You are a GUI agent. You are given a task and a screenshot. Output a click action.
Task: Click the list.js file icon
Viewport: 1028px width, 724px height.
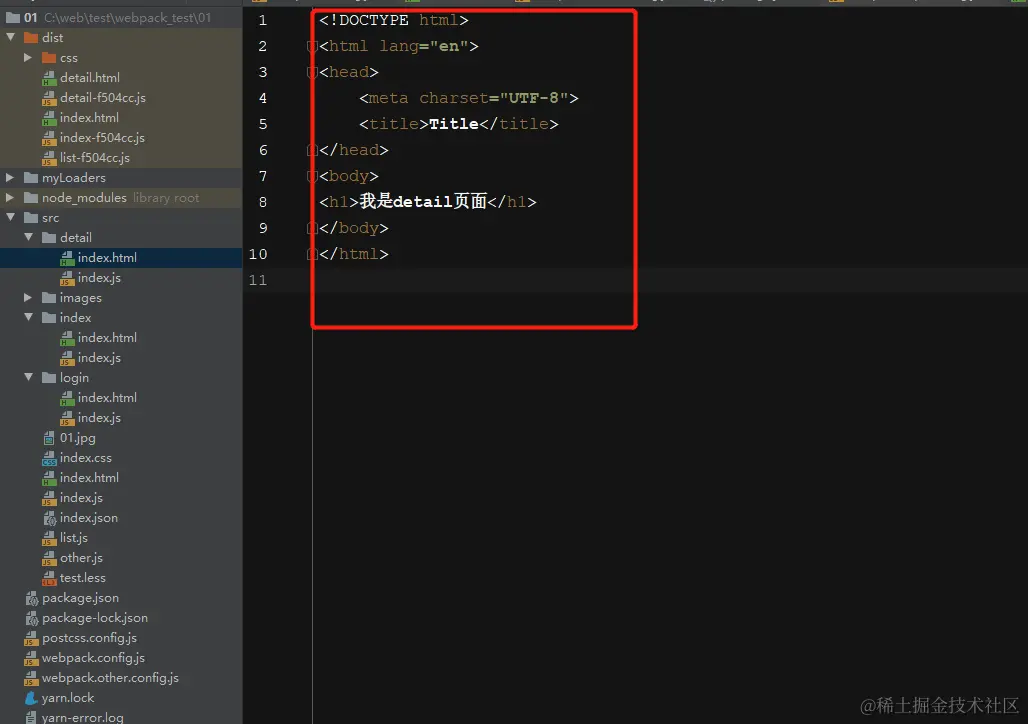point(49,538)
